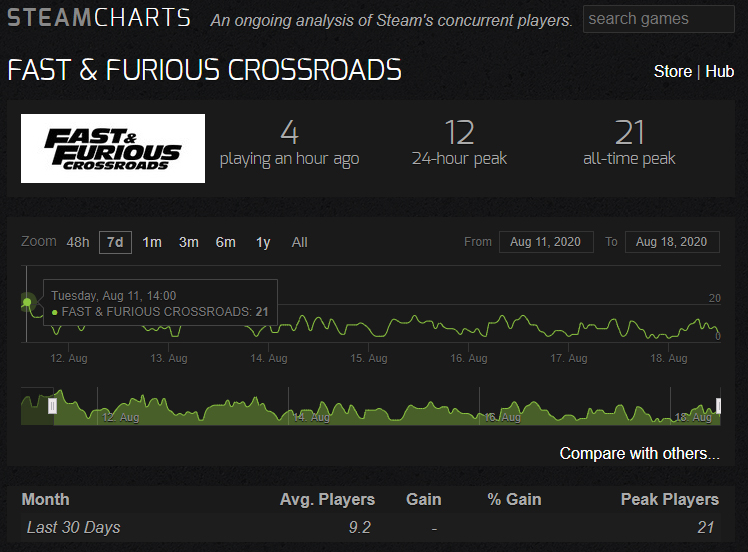Set chart zoom to 1y
The image size is (748, 552).
coord(263,242)
